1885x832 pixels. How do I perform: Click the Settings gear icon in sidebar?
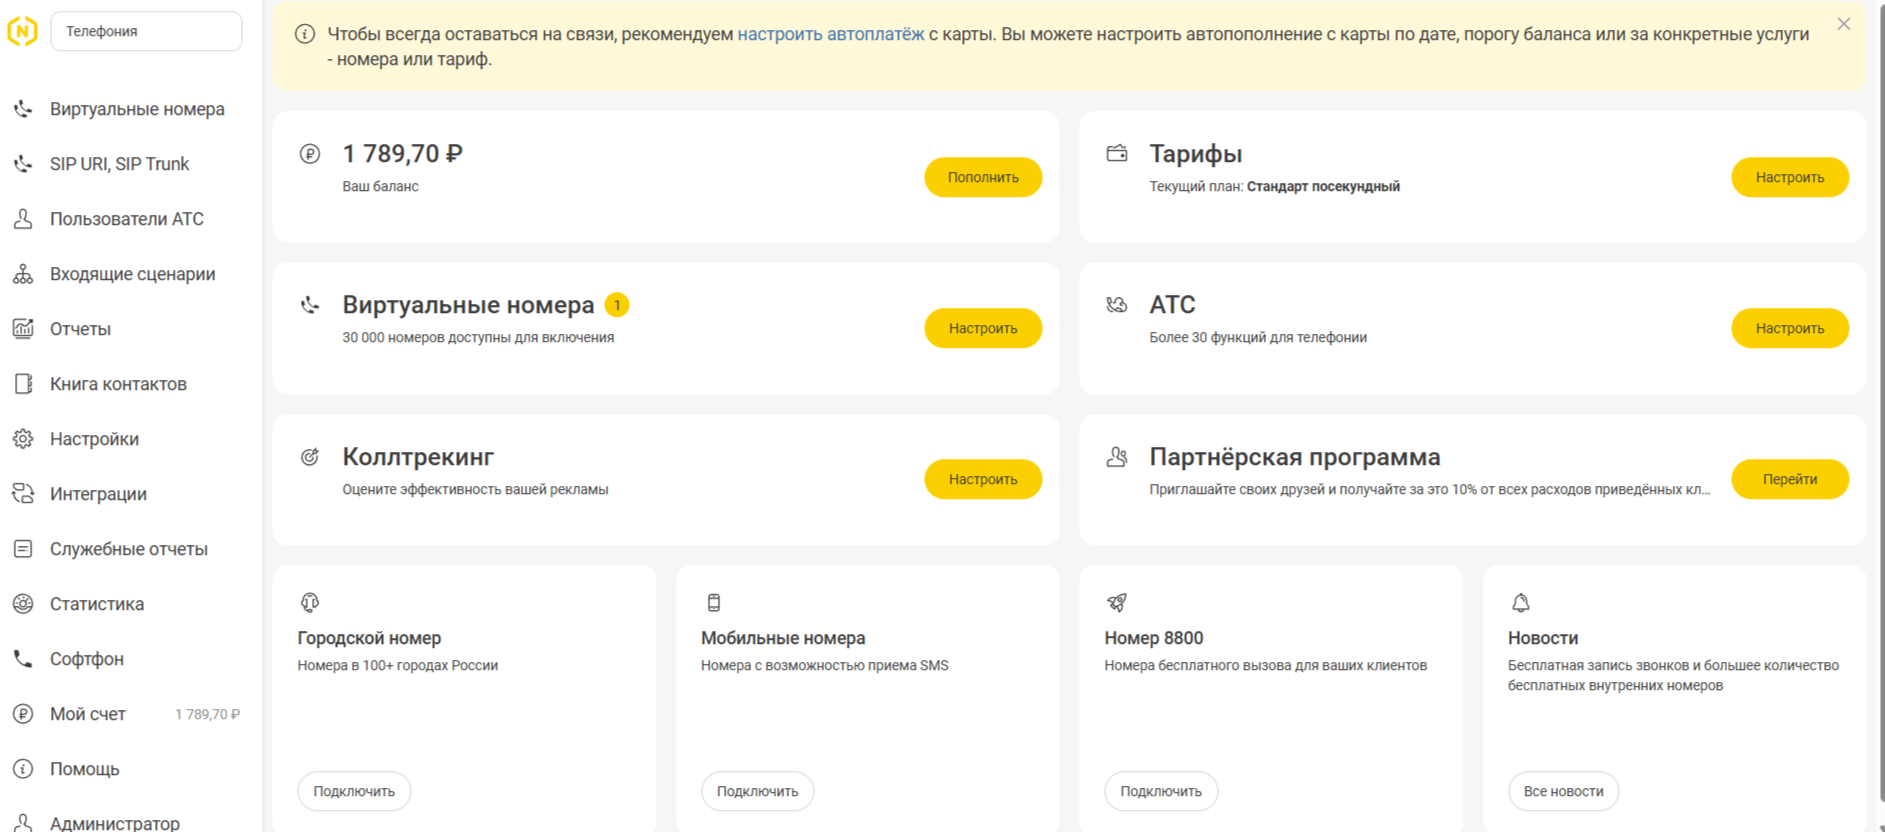(x=23, y=439)
